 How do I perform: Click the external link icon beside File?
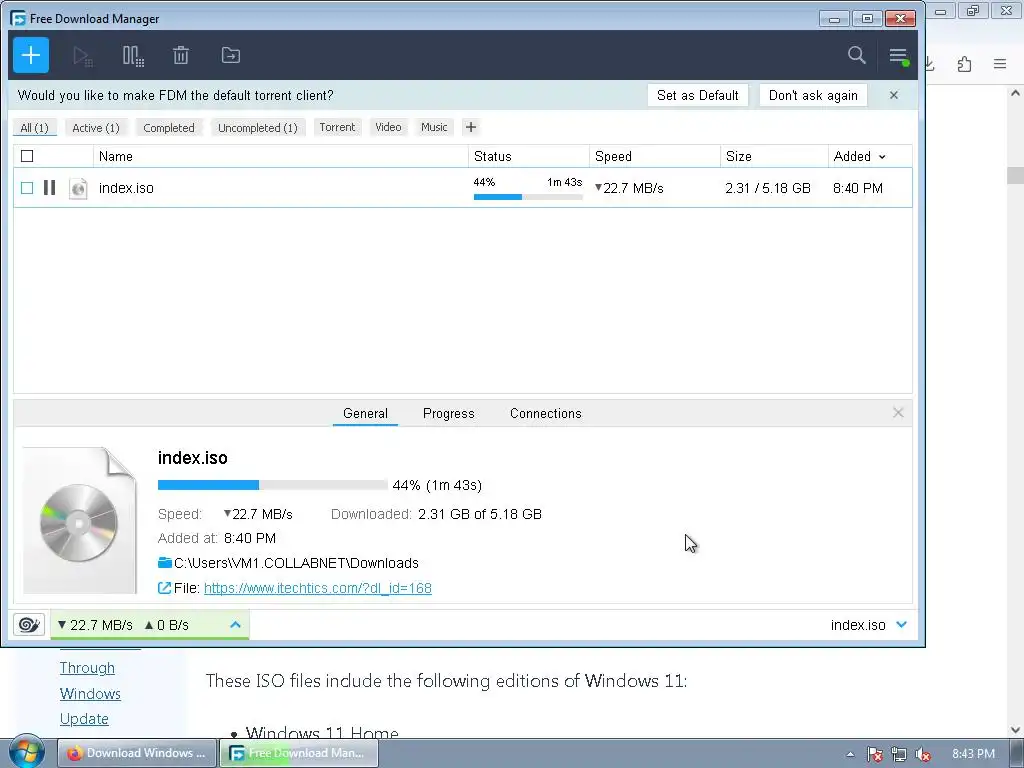click(165, 588)
